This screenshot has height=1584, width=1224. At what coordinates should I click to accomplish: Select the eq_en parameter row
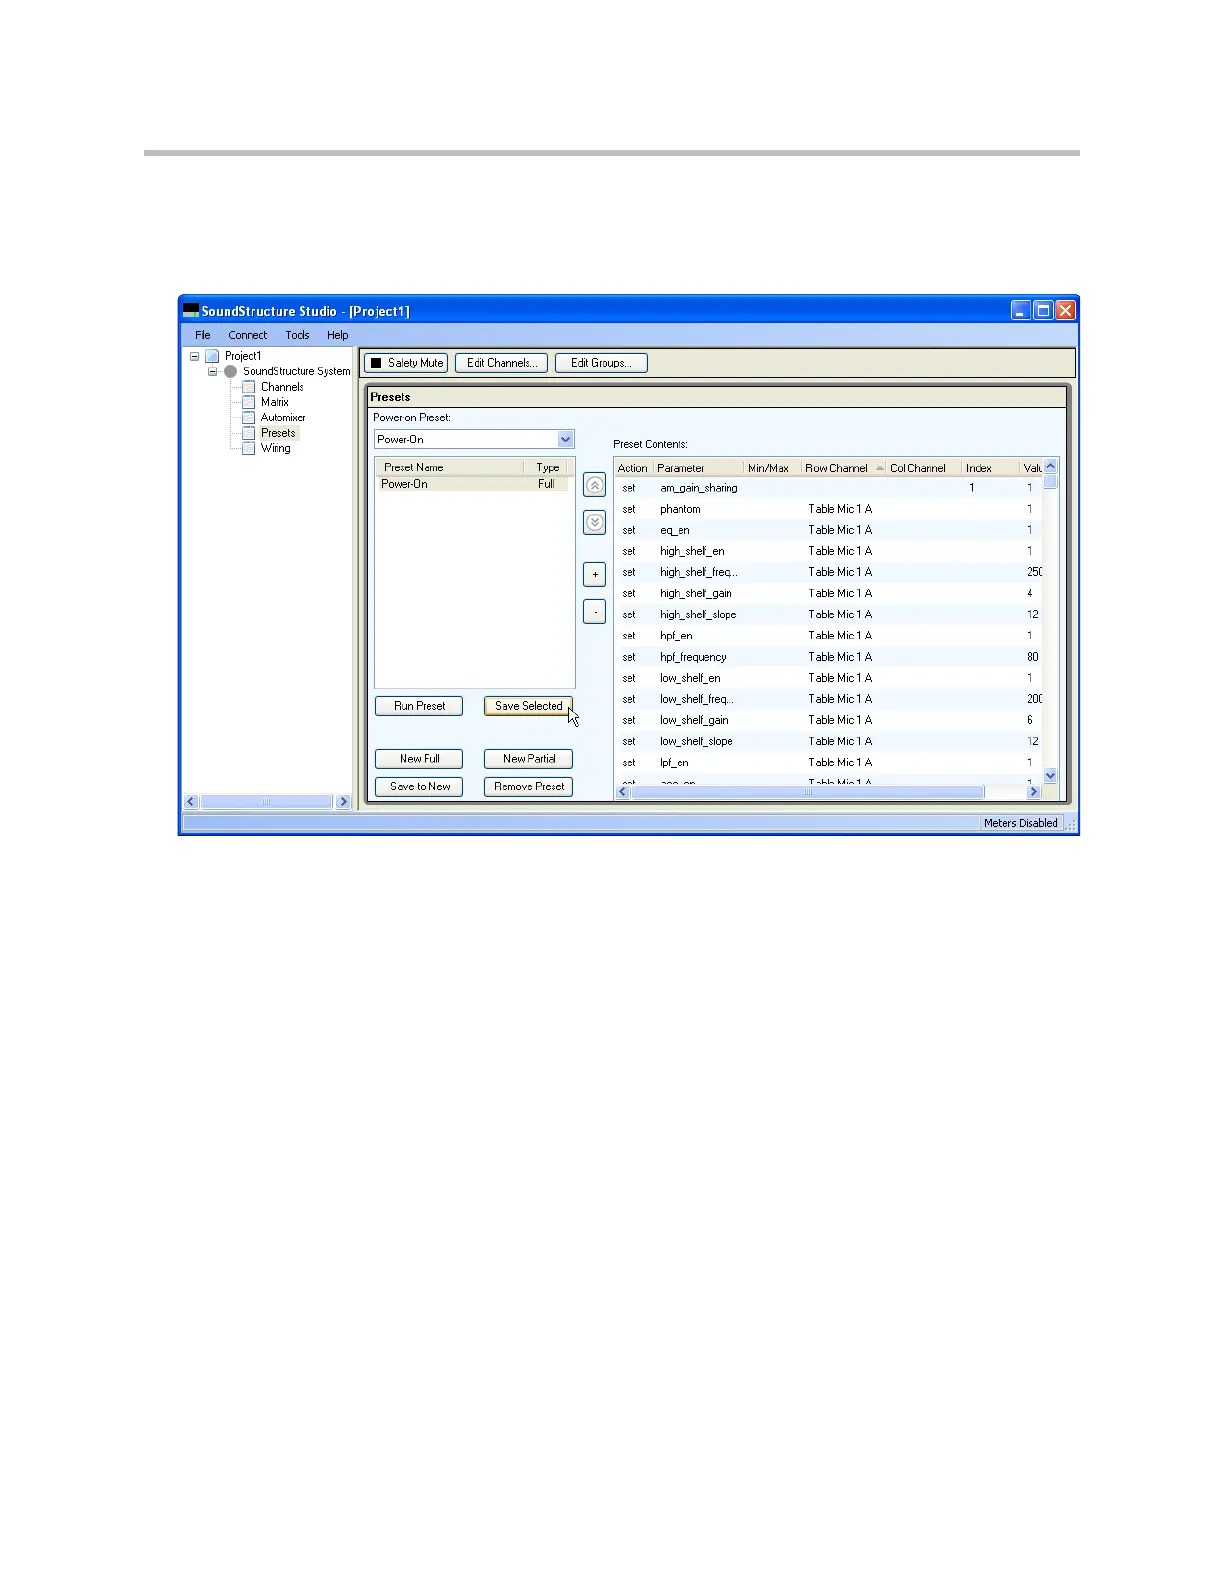tap(829, 530)
